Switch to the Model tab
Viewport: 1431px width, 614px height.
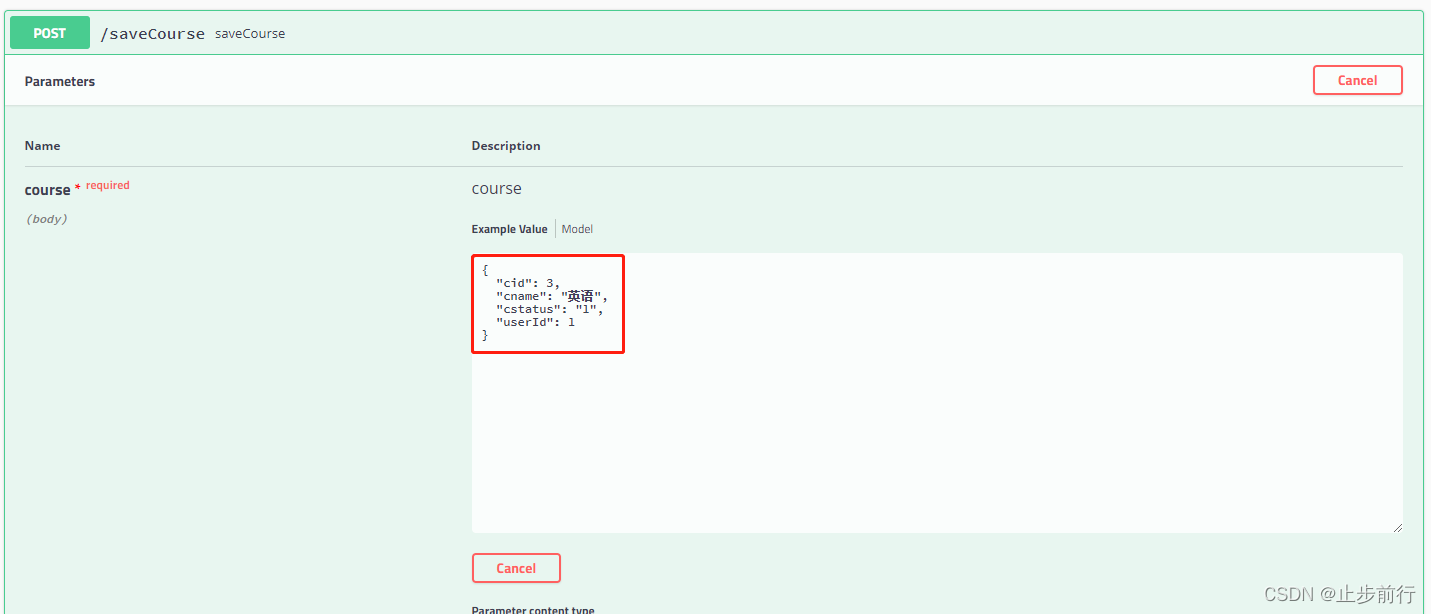tap(577, 229)
